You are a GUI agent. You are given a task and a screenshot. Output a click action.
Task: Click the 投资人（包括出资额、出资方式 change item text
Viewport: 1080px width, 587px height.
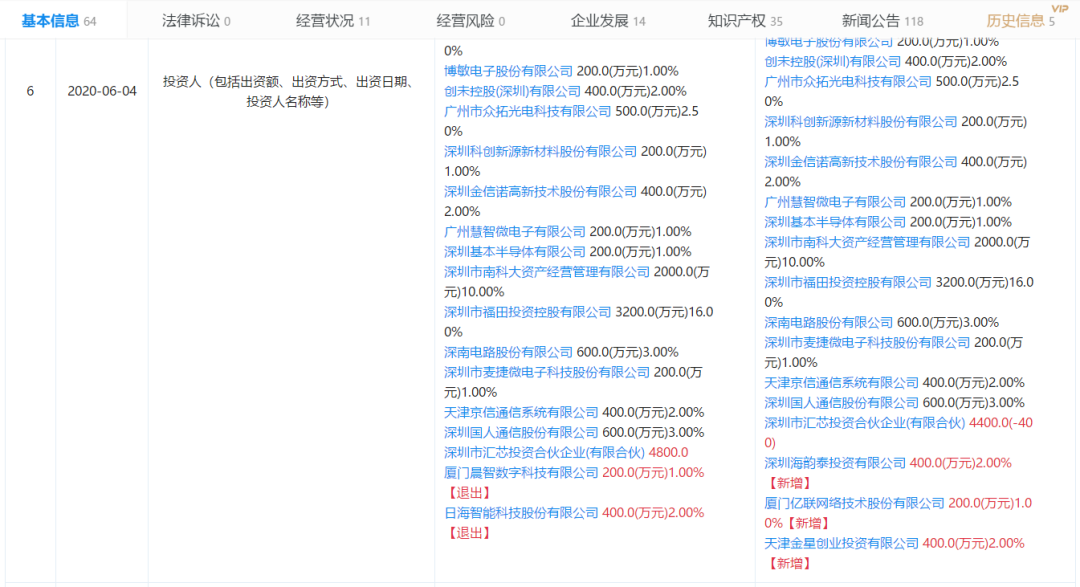click(x=288, y=92)
